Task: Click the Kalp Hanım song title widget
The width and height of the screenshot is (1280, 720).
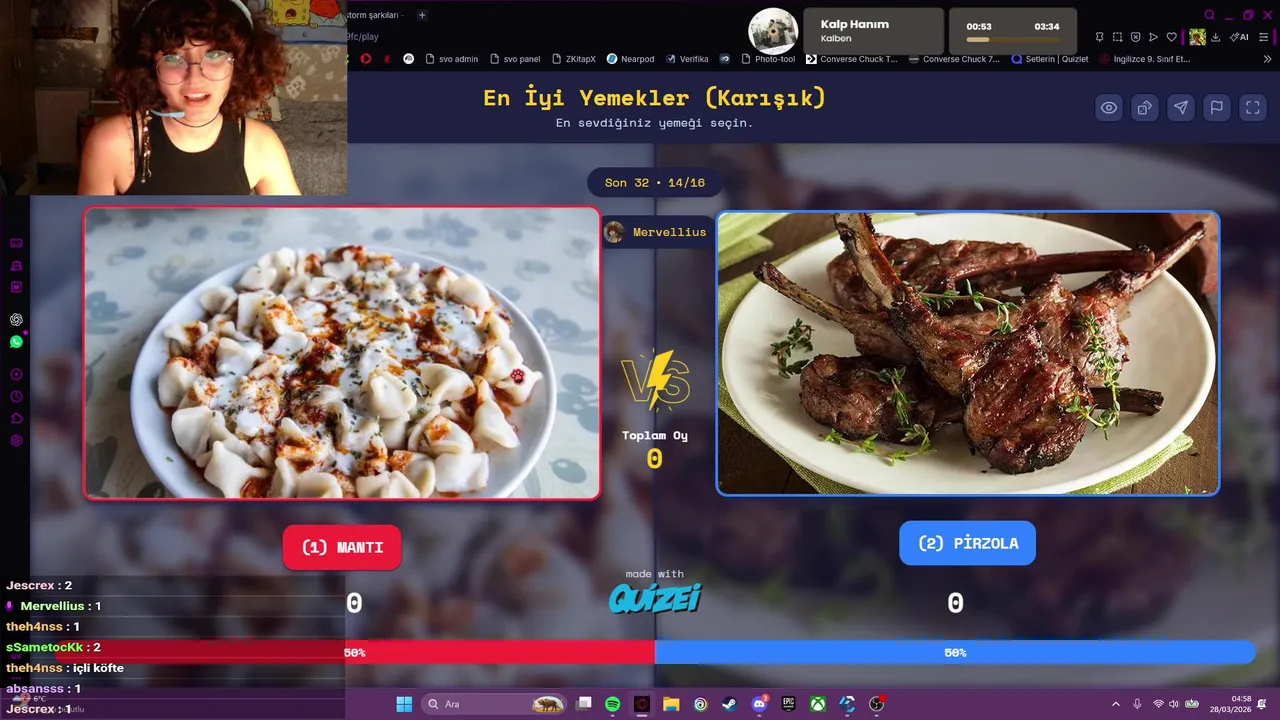Action: click(x=875, y=31)
